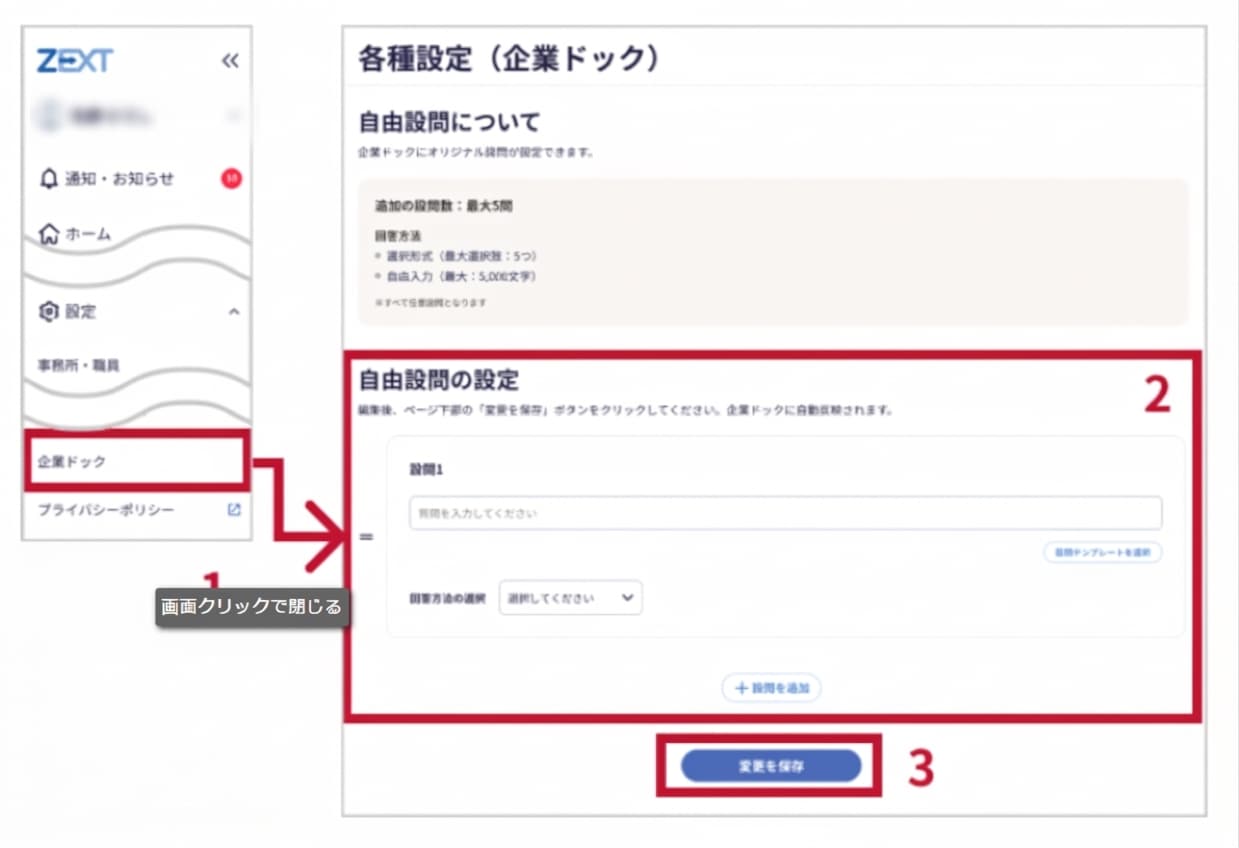This screenshot has width=1239, height=848.
Task: Collapse the 設定 section chevron
Action: tap(234, 312)
